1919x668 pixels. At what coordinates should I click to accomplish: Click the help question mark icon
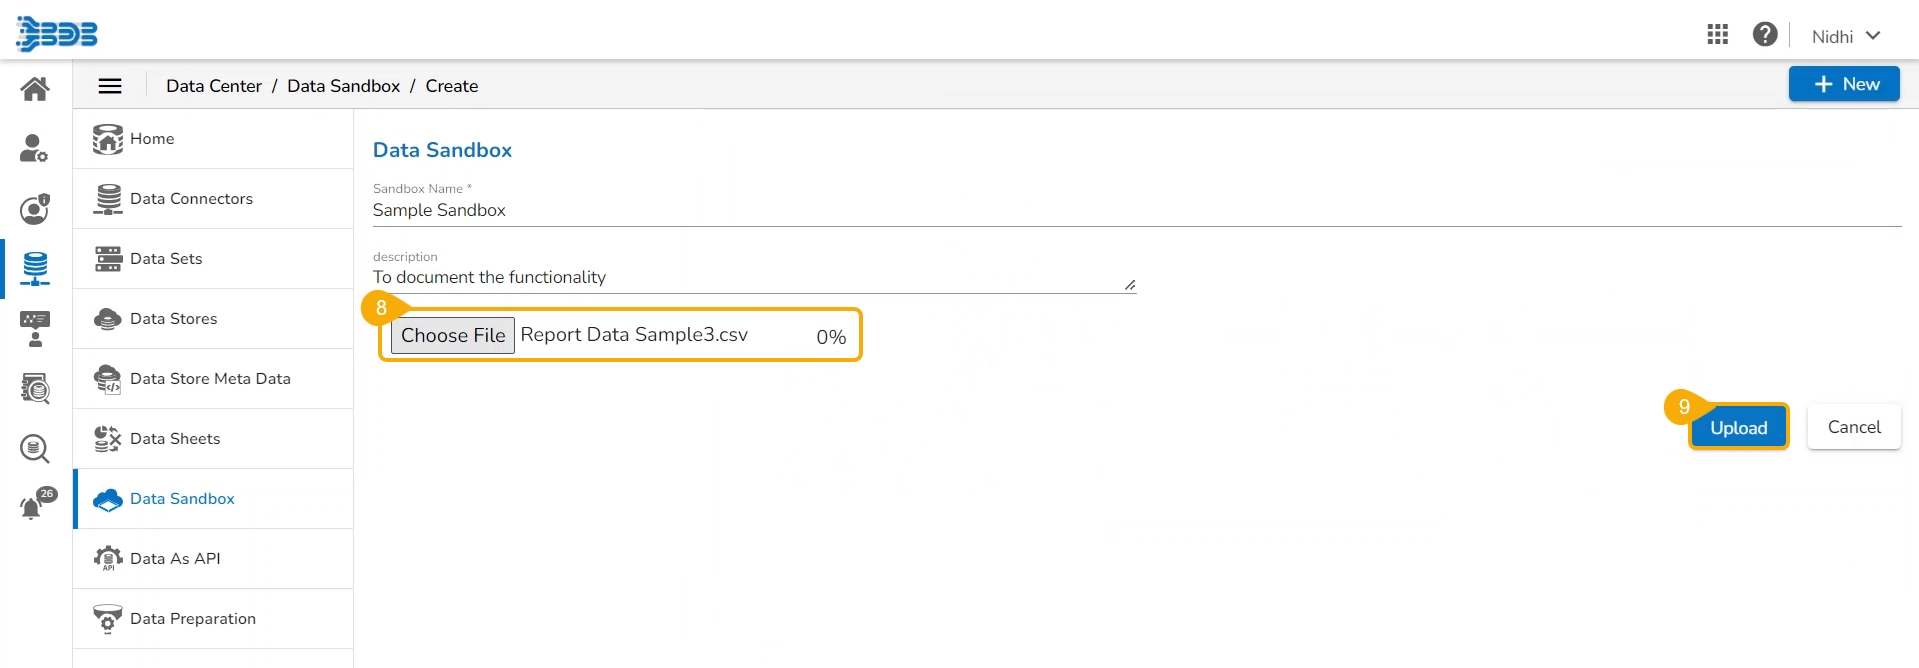click(1765, 35)
